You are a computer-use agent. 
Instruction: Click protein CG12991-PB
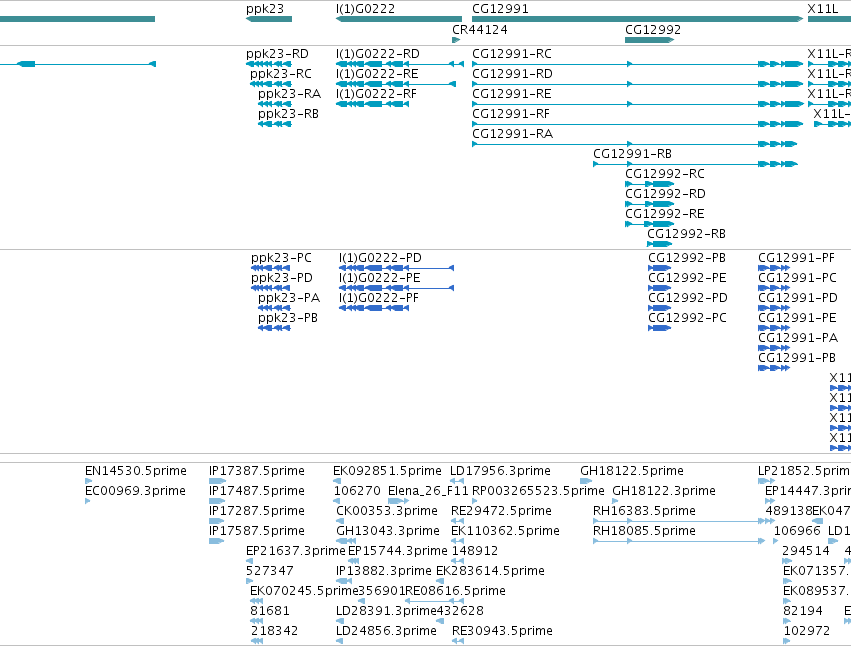(x=774, y=369)
